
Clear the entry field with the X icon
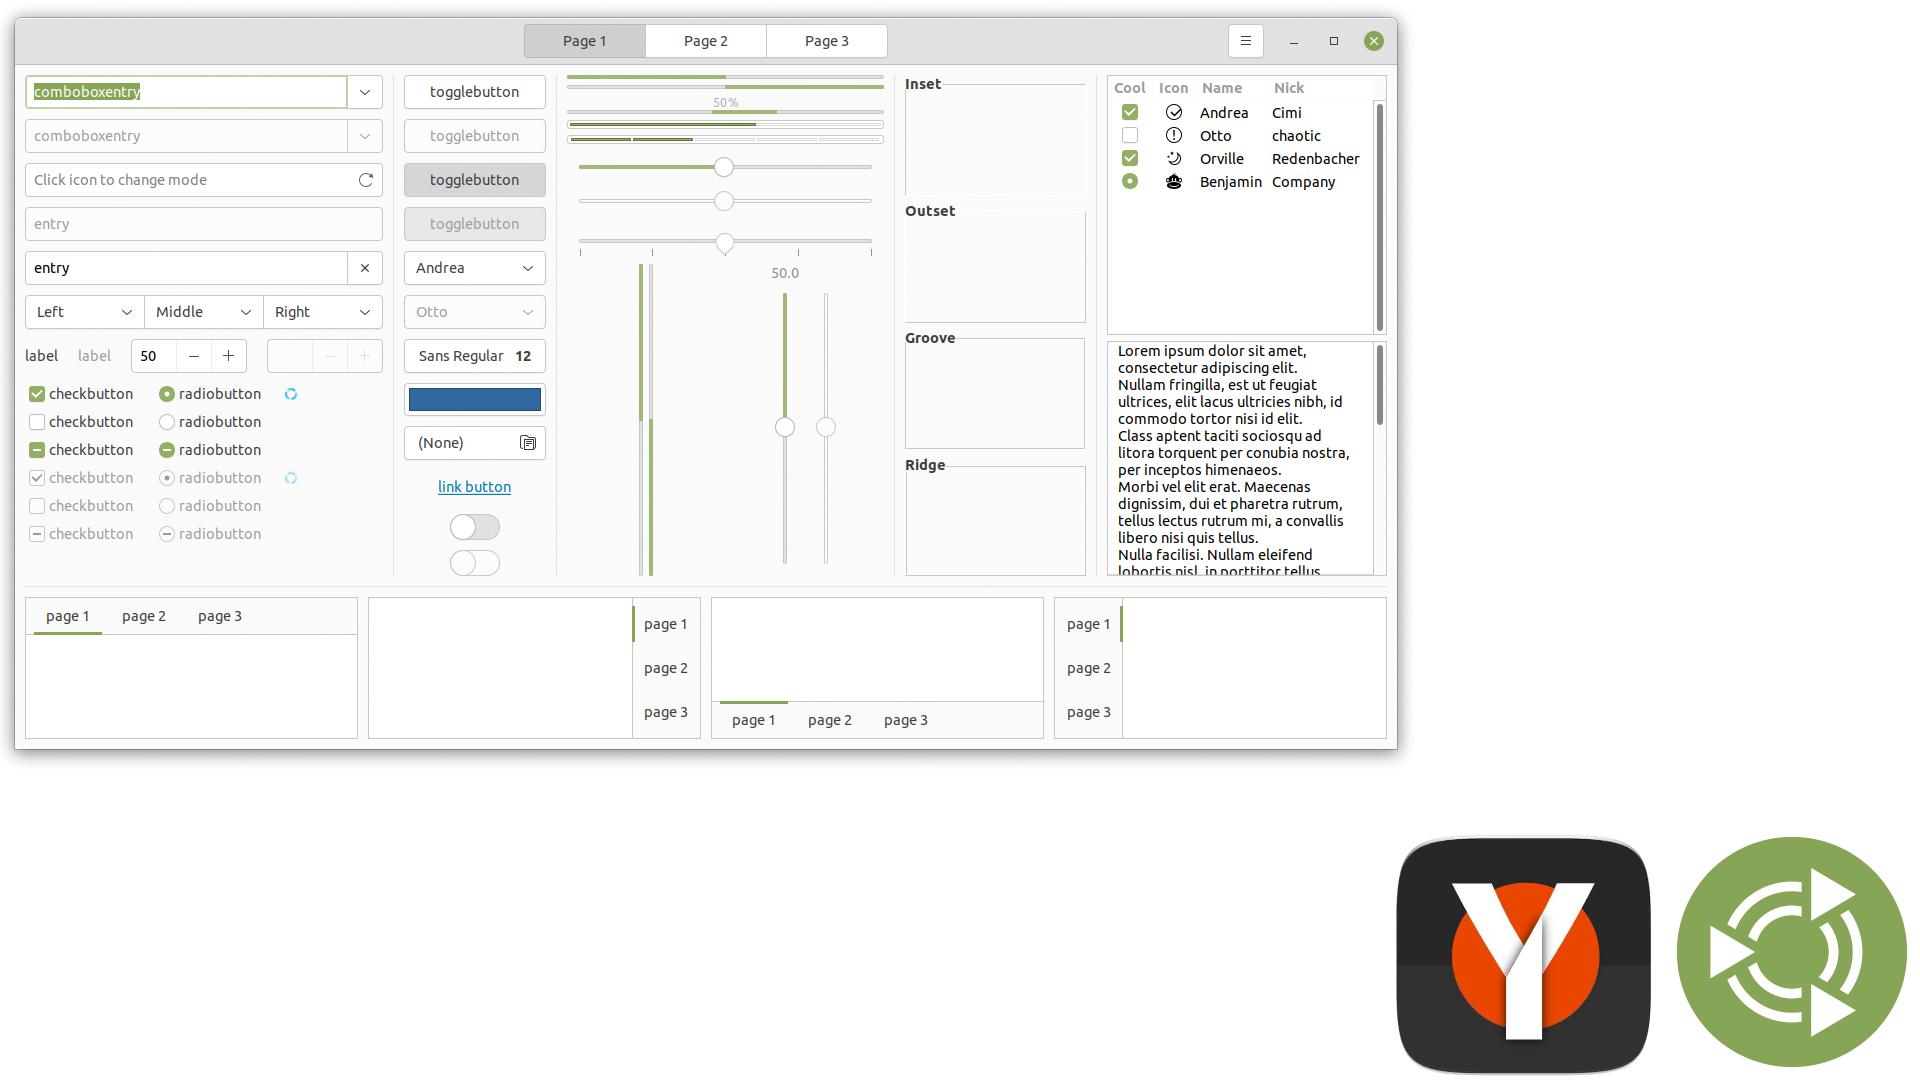365,268
